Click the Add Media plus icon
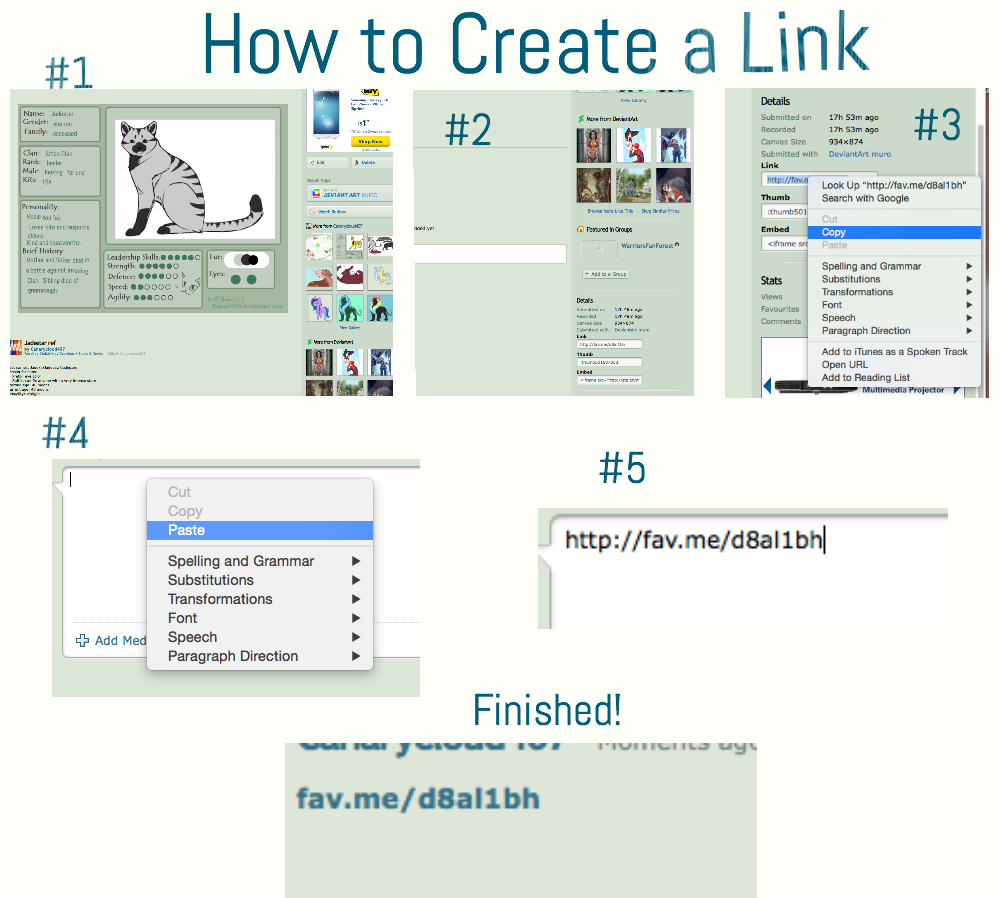The image size is (1003, 898). (x=82, y=641)
